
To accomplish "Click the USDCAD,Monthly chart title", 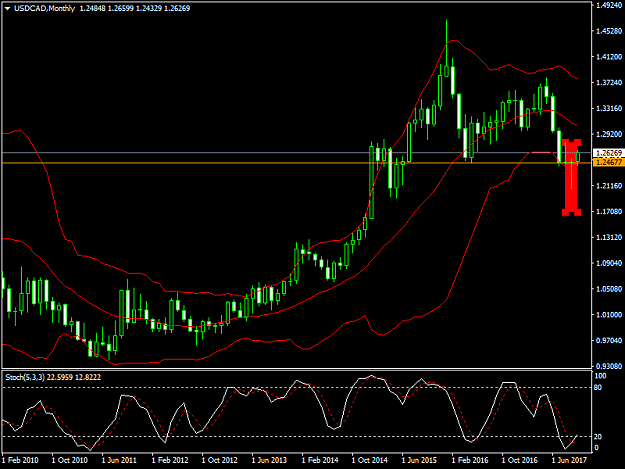I will coord(44,8).
